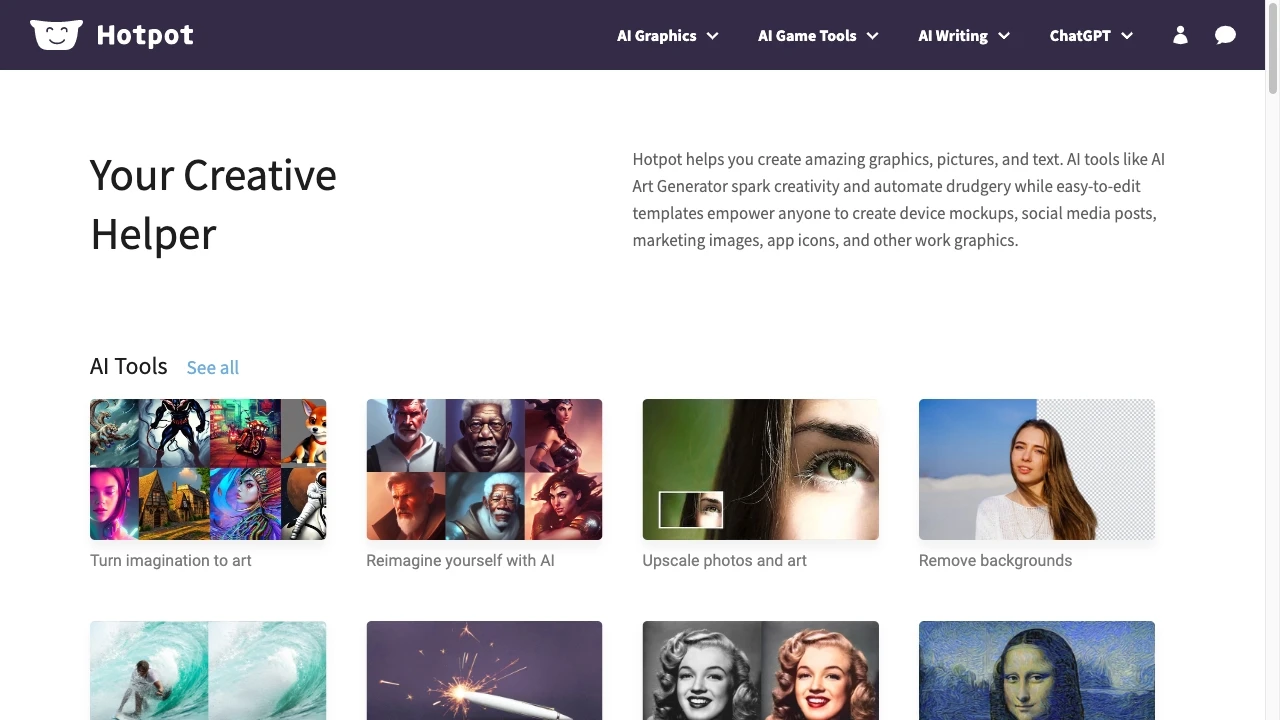Expand the AI Writing dropdown chevron
The width and height of the screenshot is (1280, 720).
pos(1004,36)
